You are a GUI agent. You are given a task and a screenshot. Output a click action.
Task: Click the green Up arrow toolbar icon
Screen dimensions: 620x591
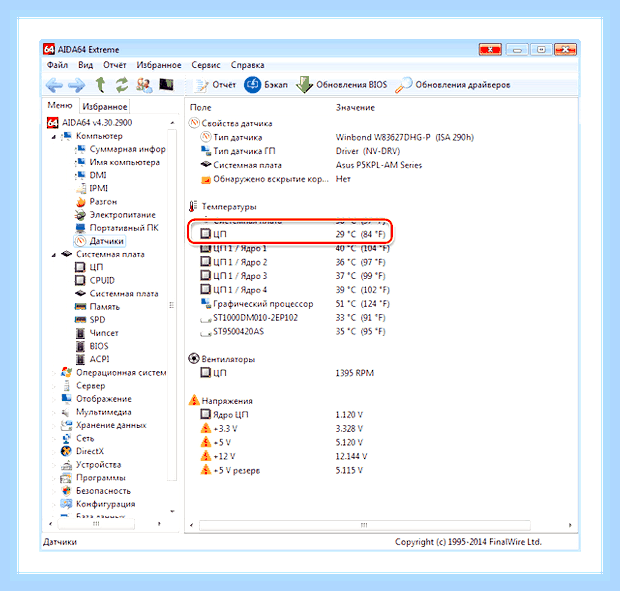pos(101,85)
